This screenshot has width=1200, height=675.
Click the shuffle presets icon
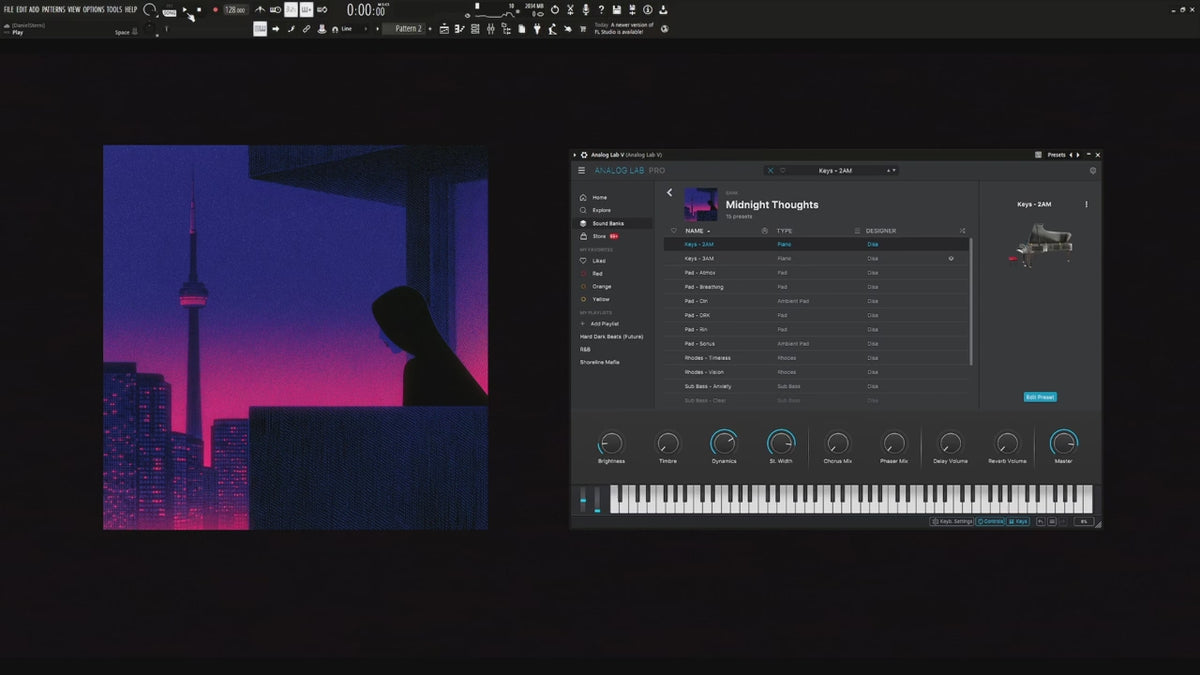click(x=962, y=231)
